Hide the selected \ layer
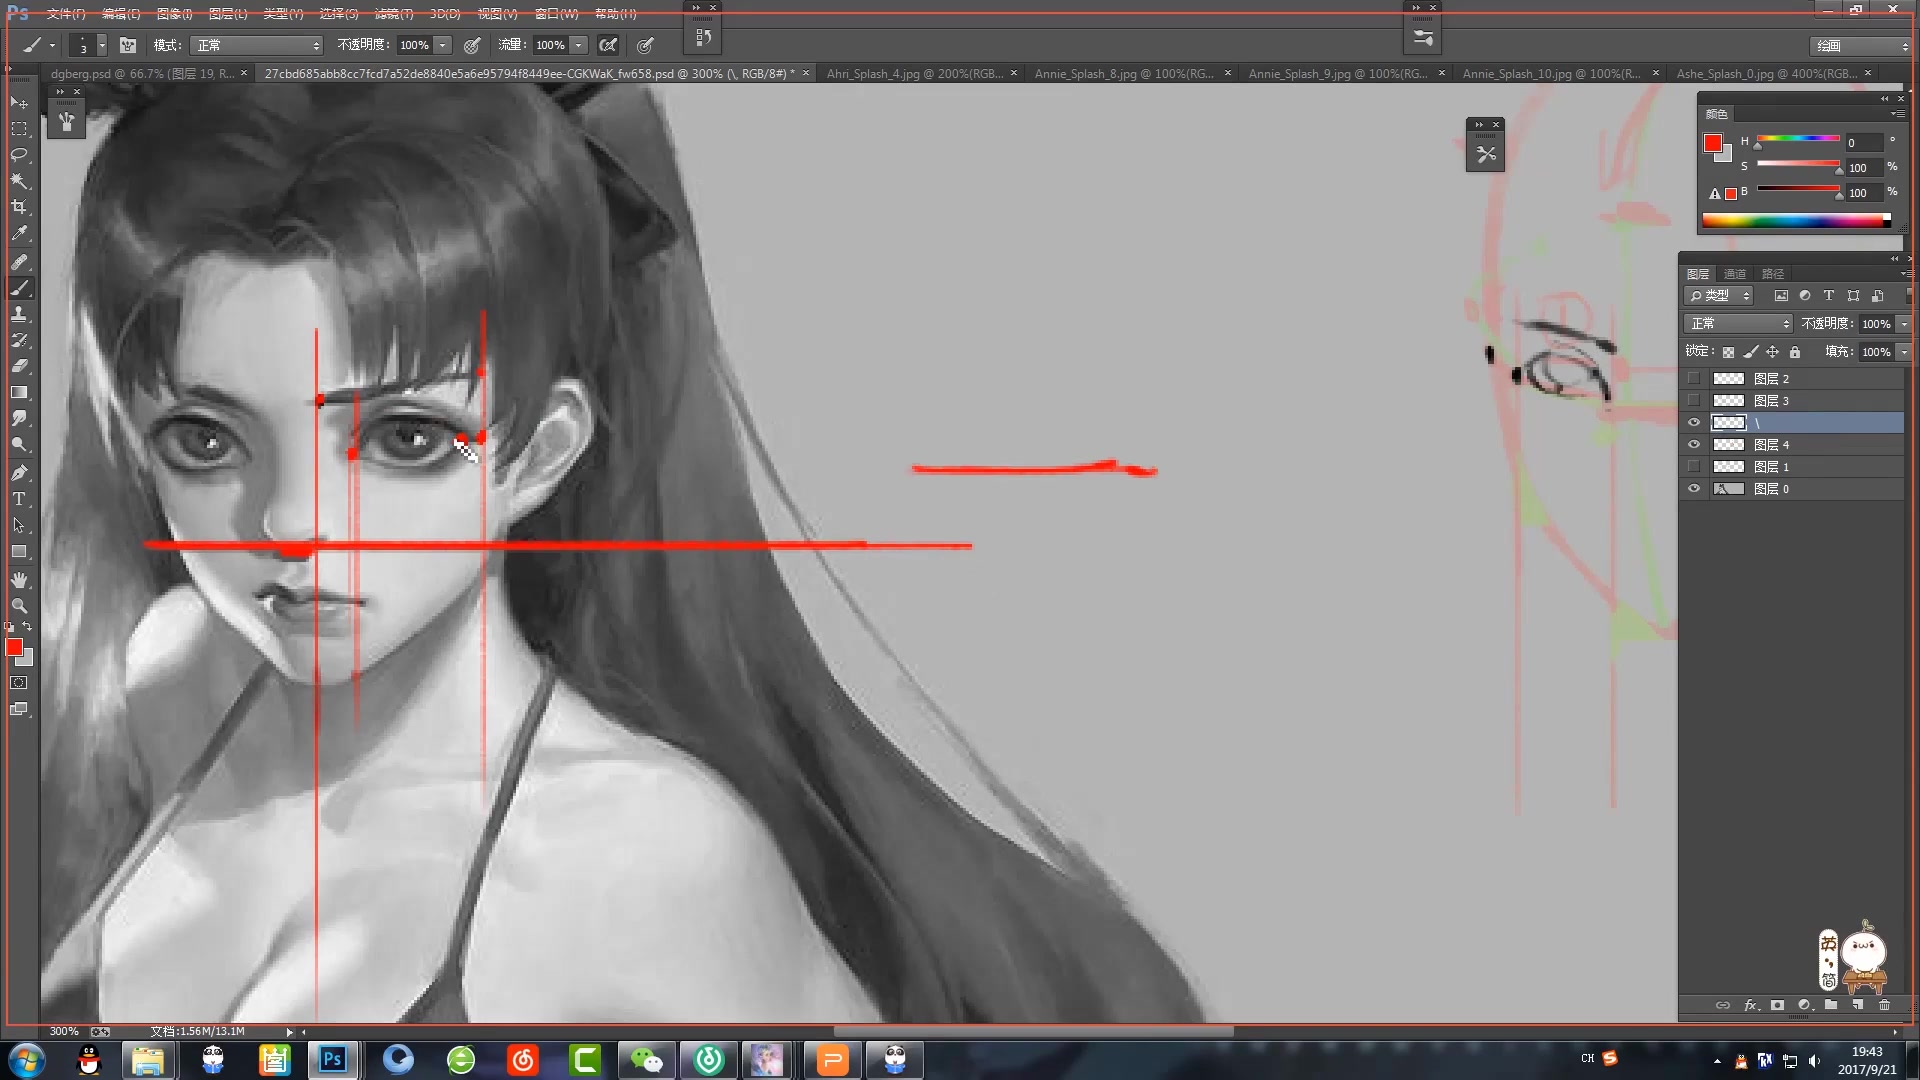This screenshot has height=1080, width=1920. 1693,423
